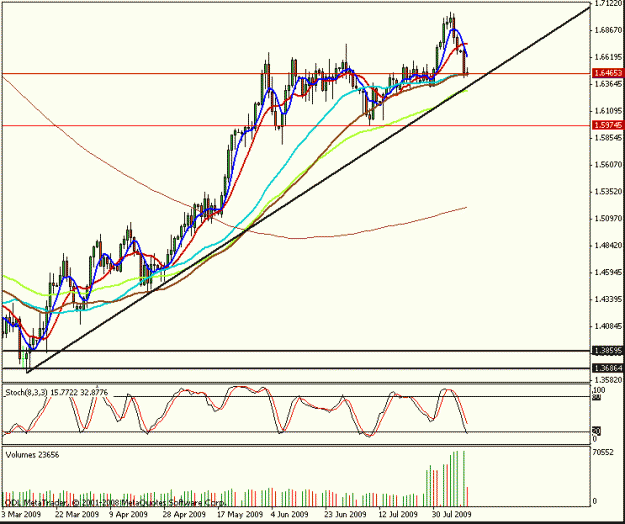Click the black 1.38595 level label
The width and height of the screenshot is (625, 524).
607,351
